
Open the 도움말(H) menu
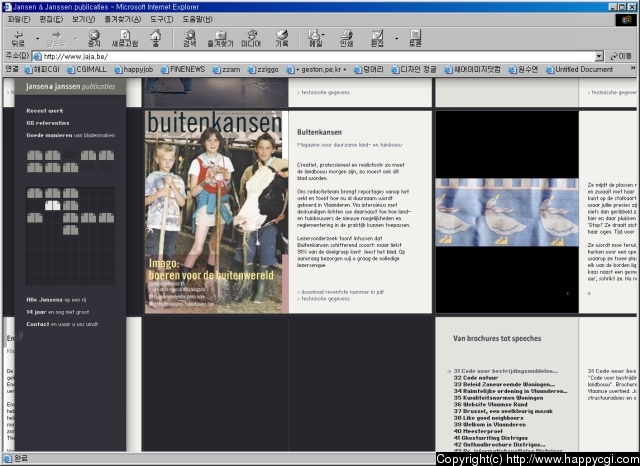pyautogui.click(x=197, y=19)
